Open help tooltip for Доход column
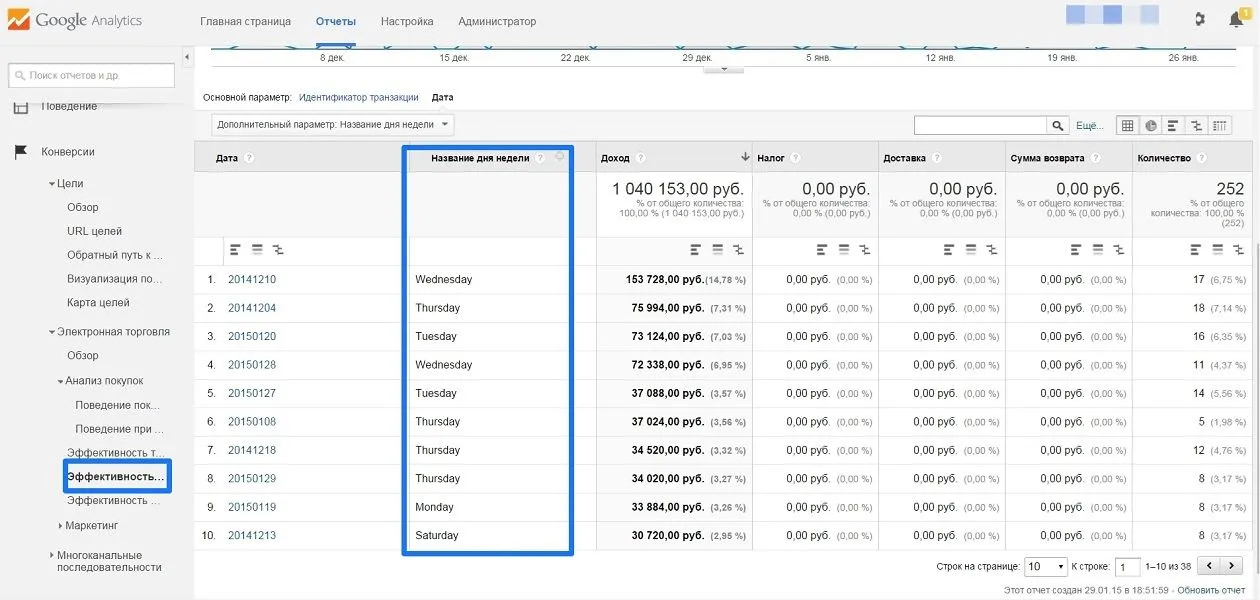 640,158
